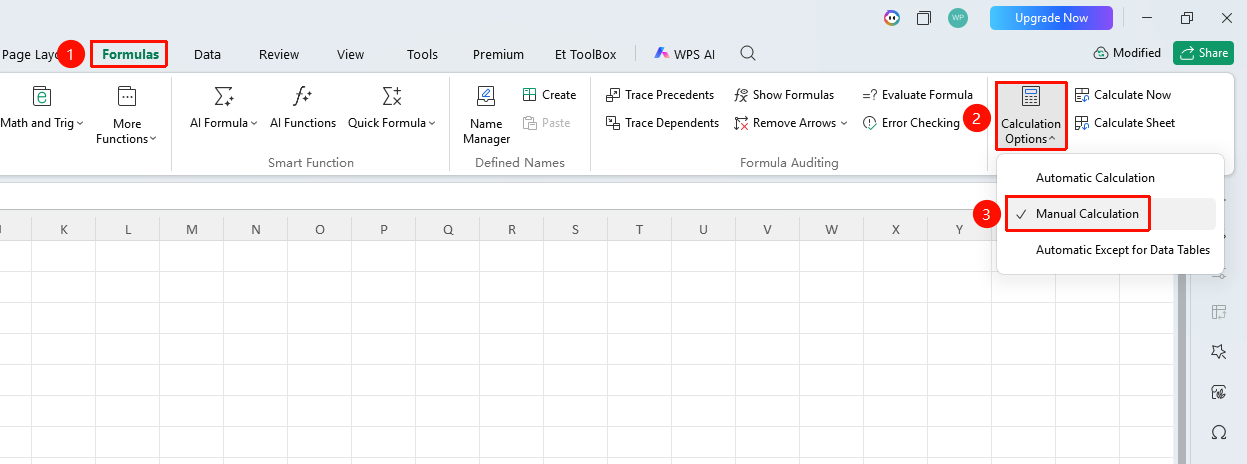Click Evaluate Formula
Image resolution: width=1247 pixels, height=464 pixels.
(917, 95)
